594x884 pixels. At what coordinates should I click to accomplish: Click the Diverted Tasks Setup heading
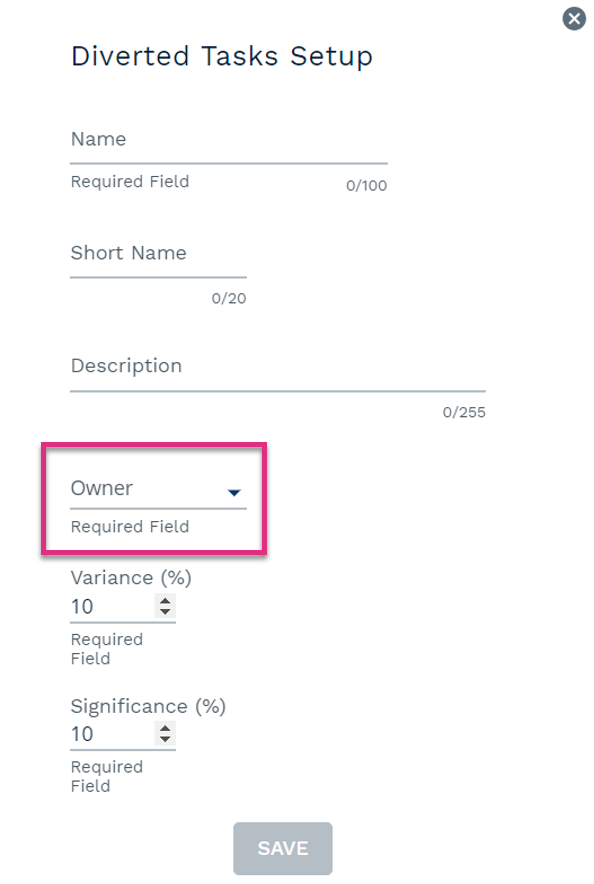pyautogui.click(x=221, y=56)
